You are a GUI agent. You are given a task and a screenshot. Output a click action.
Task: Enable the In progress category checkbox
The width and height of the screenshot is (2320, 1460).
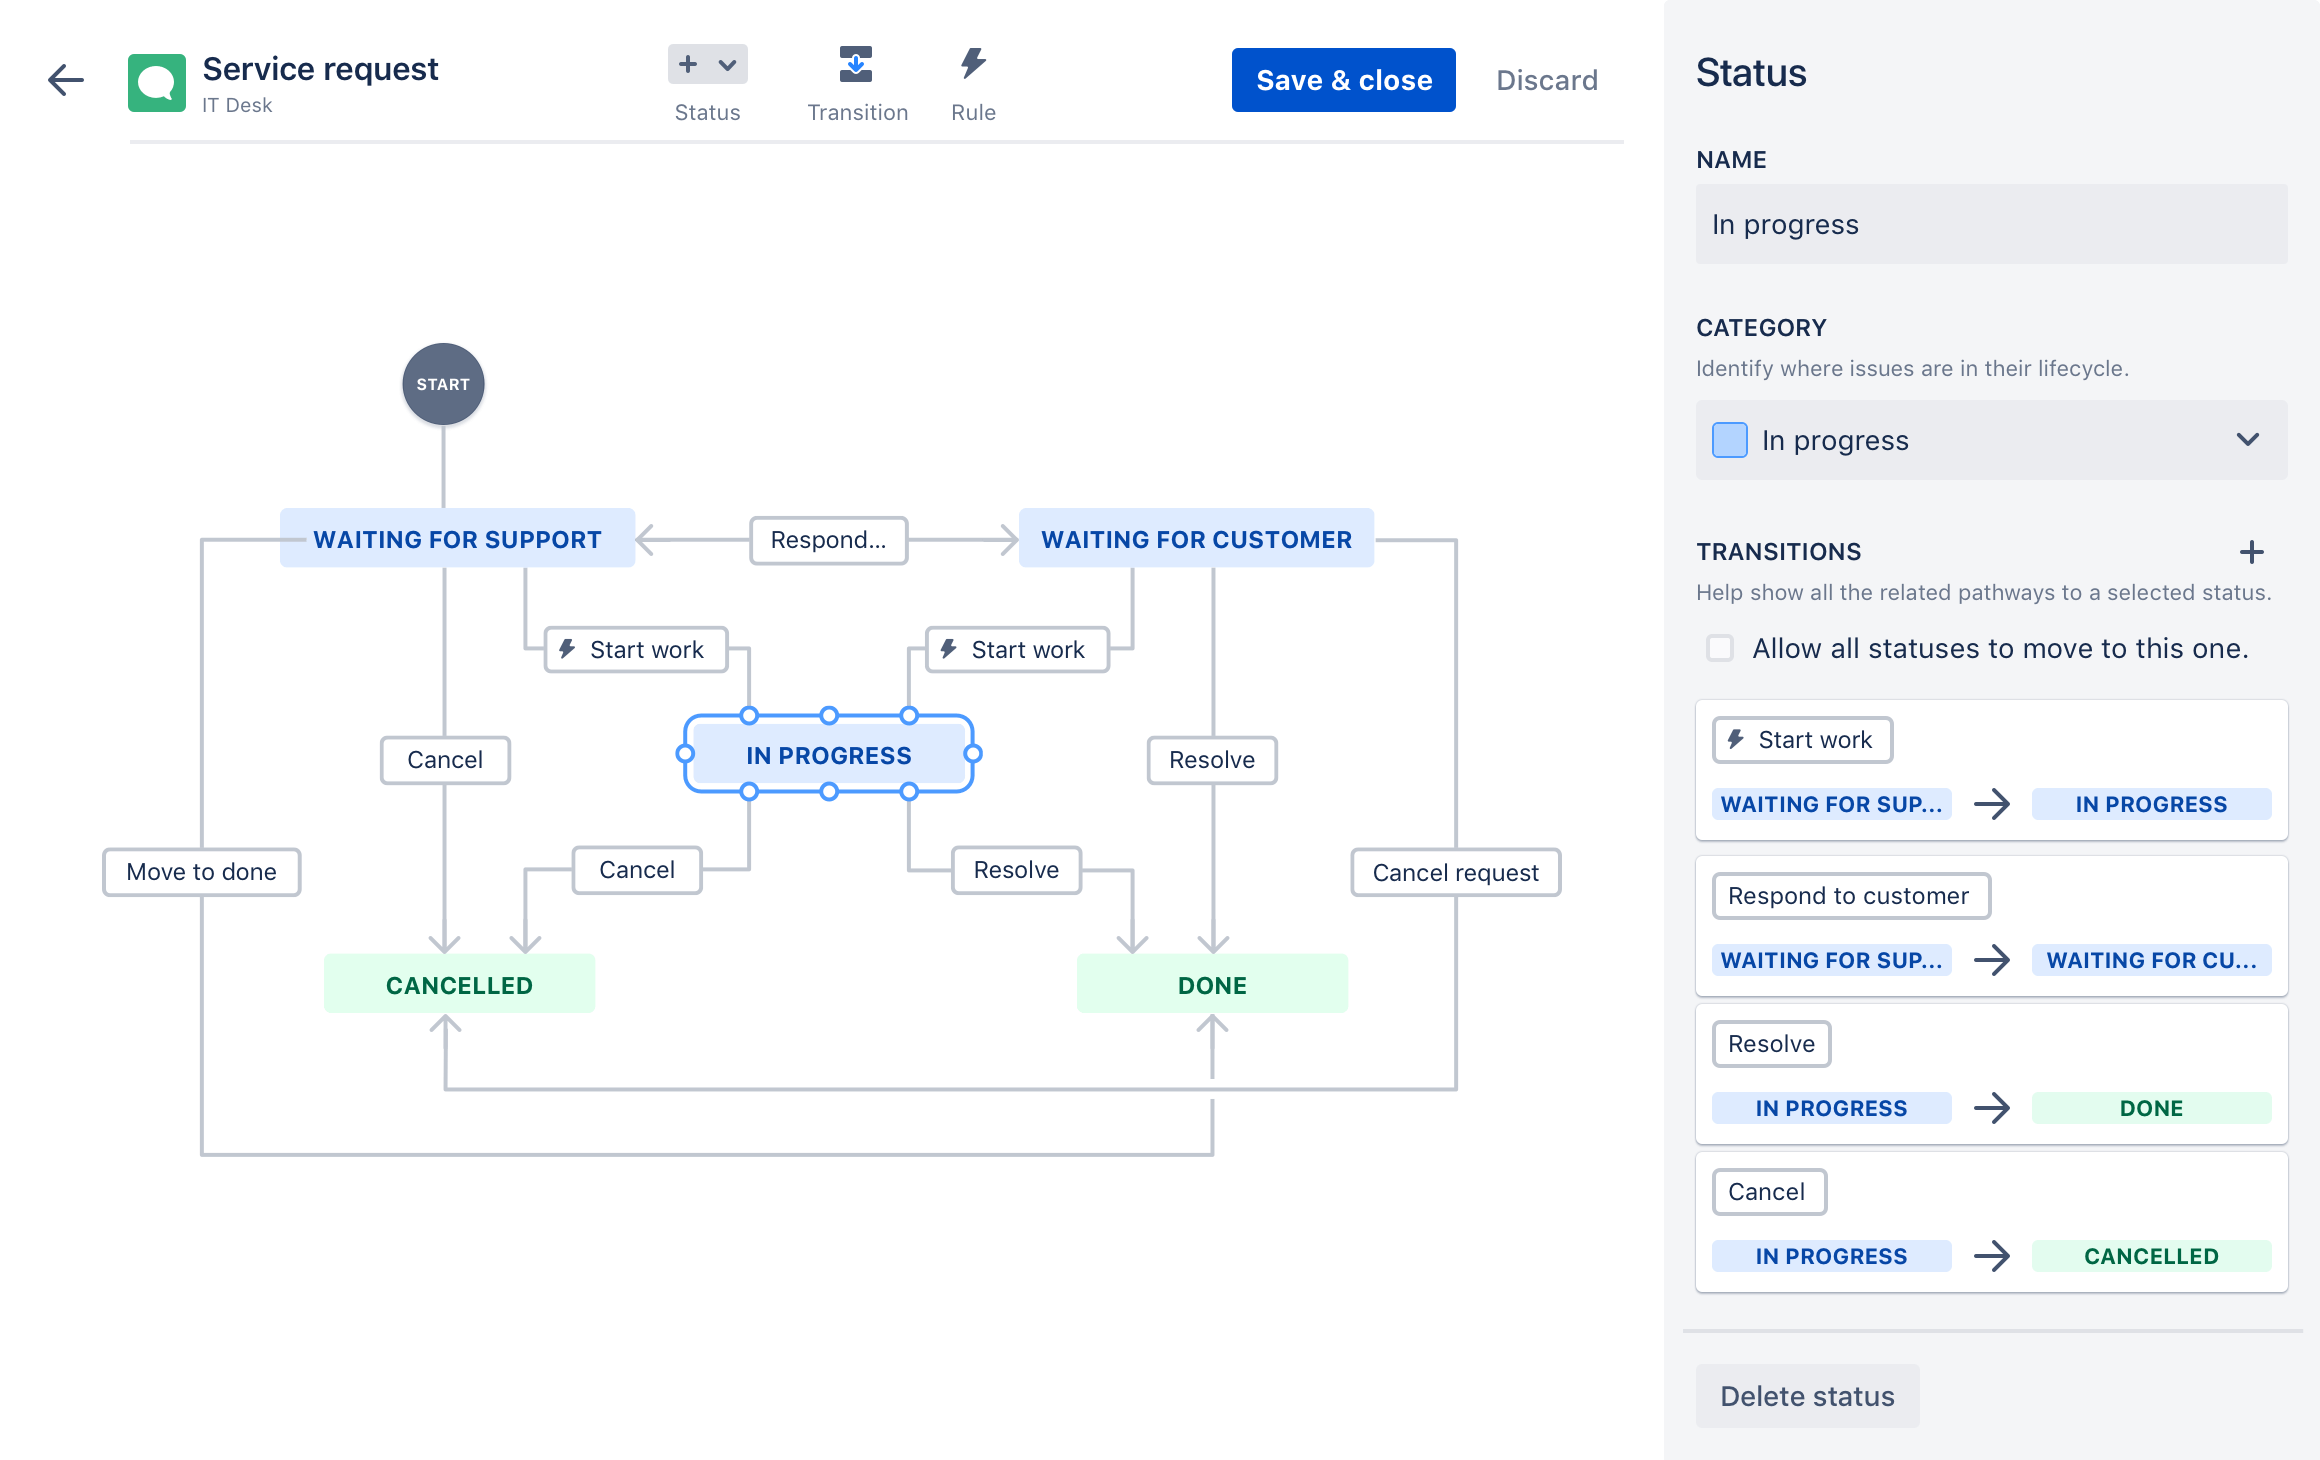click(1730, 439)
